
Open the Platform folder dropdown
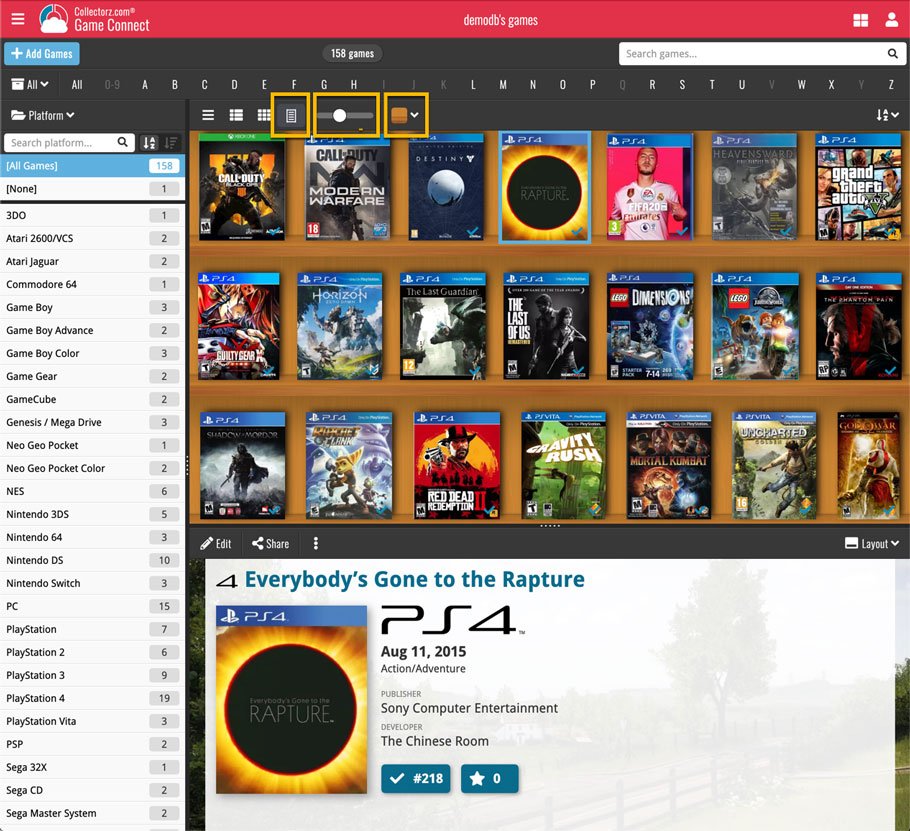coord(43,115)
